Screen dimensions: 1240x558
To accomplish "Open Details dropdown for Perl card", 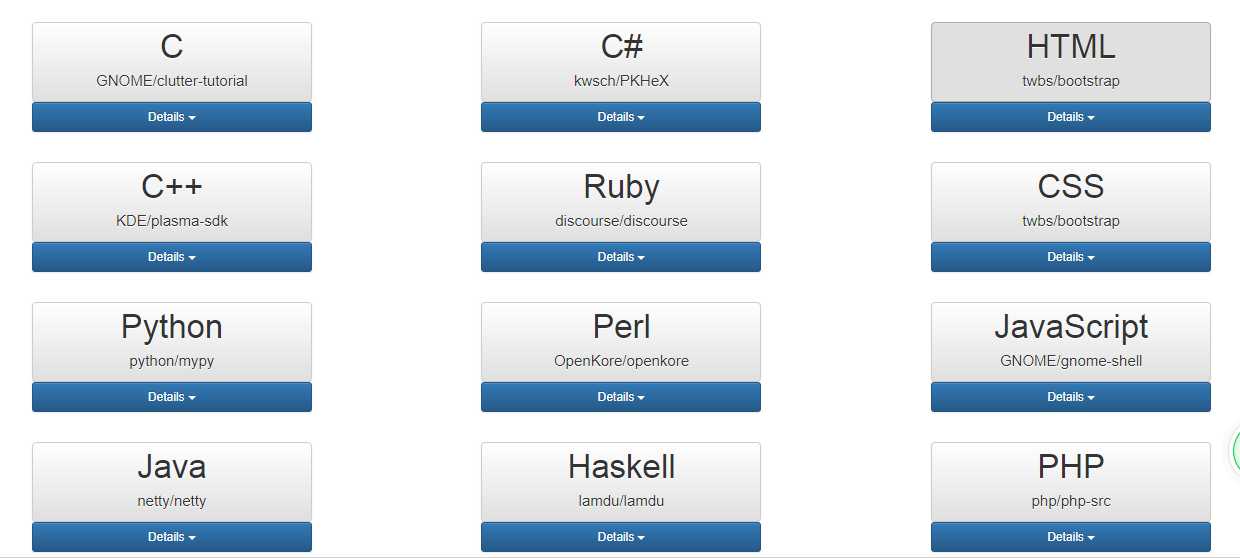I will (621, 397).
